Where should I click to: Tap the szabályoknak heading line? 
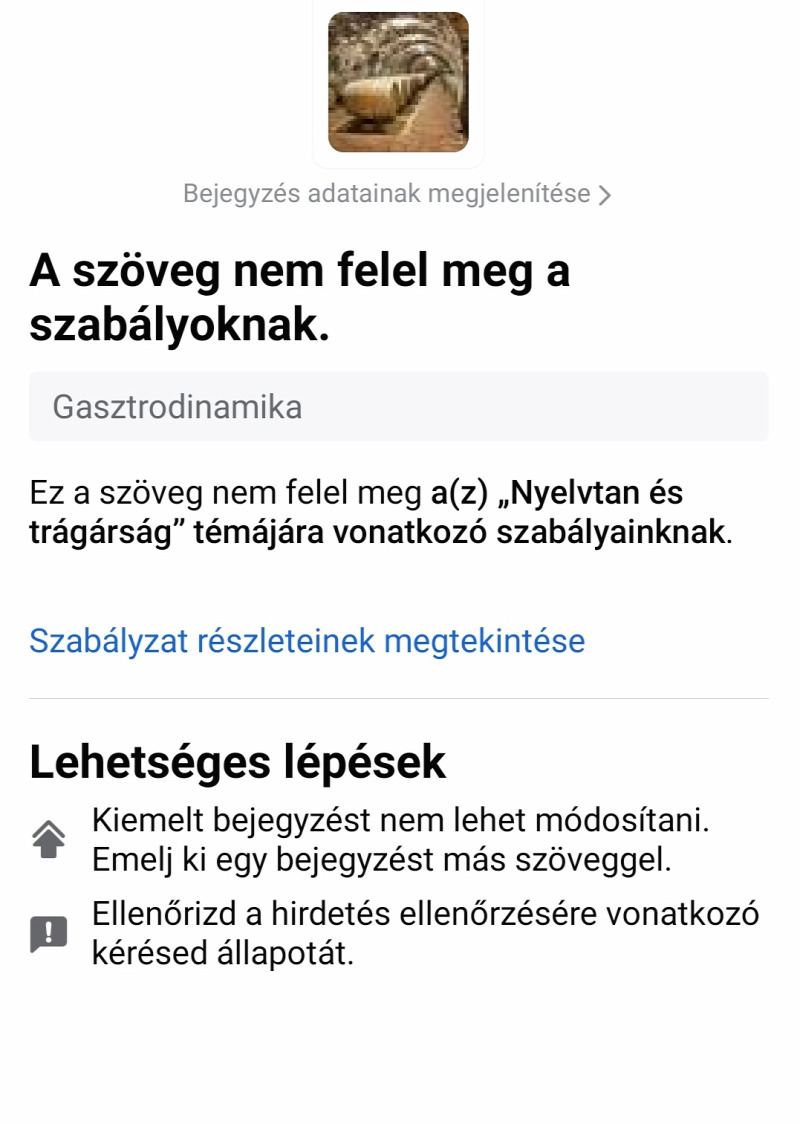point(179,326)
